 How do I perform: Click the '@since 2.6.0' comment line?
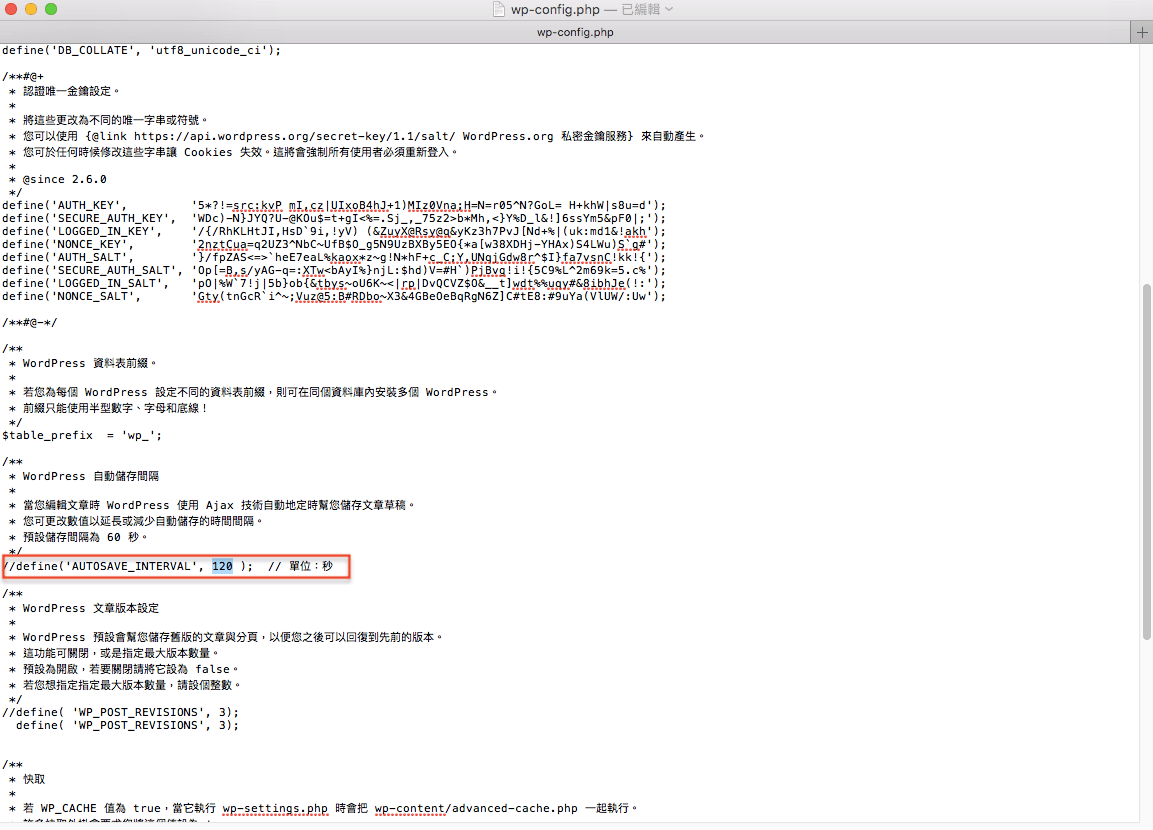[57, 179]
